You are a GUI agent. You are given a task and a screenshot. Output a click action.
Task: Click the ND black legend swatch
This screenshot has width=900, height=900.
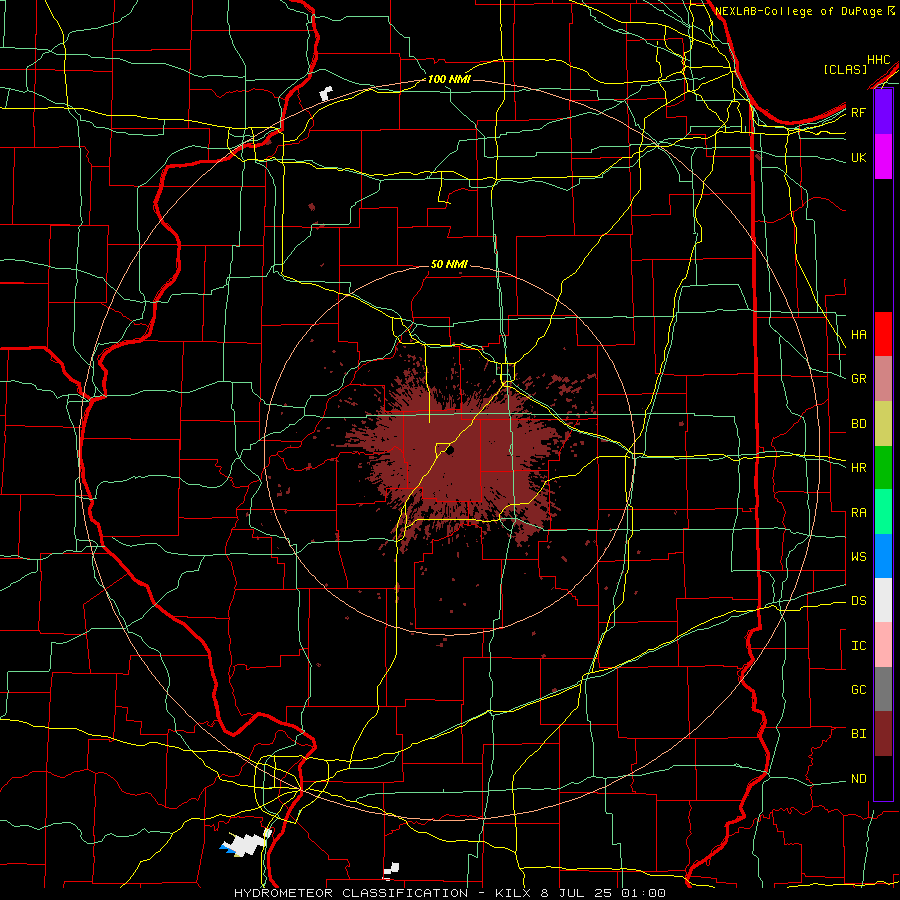pyautogui.click(x=883, y=778)
